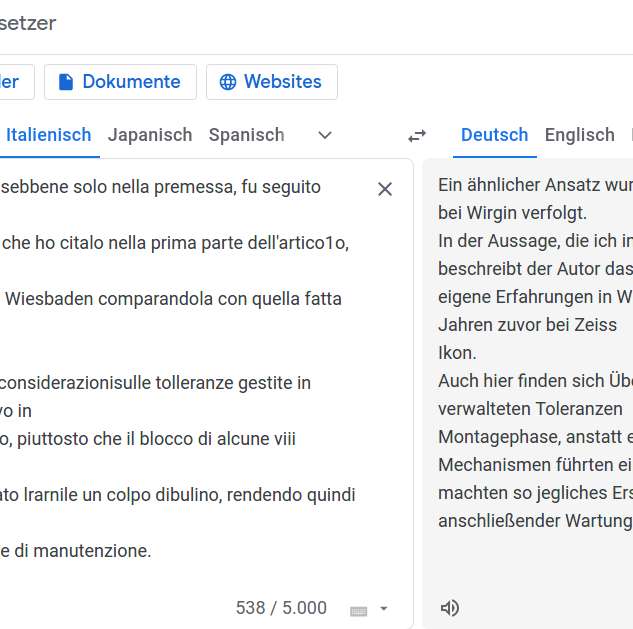633x629 pixels.
Task: Click the partially visible Bilder button
Action: (x=14, y=82)
